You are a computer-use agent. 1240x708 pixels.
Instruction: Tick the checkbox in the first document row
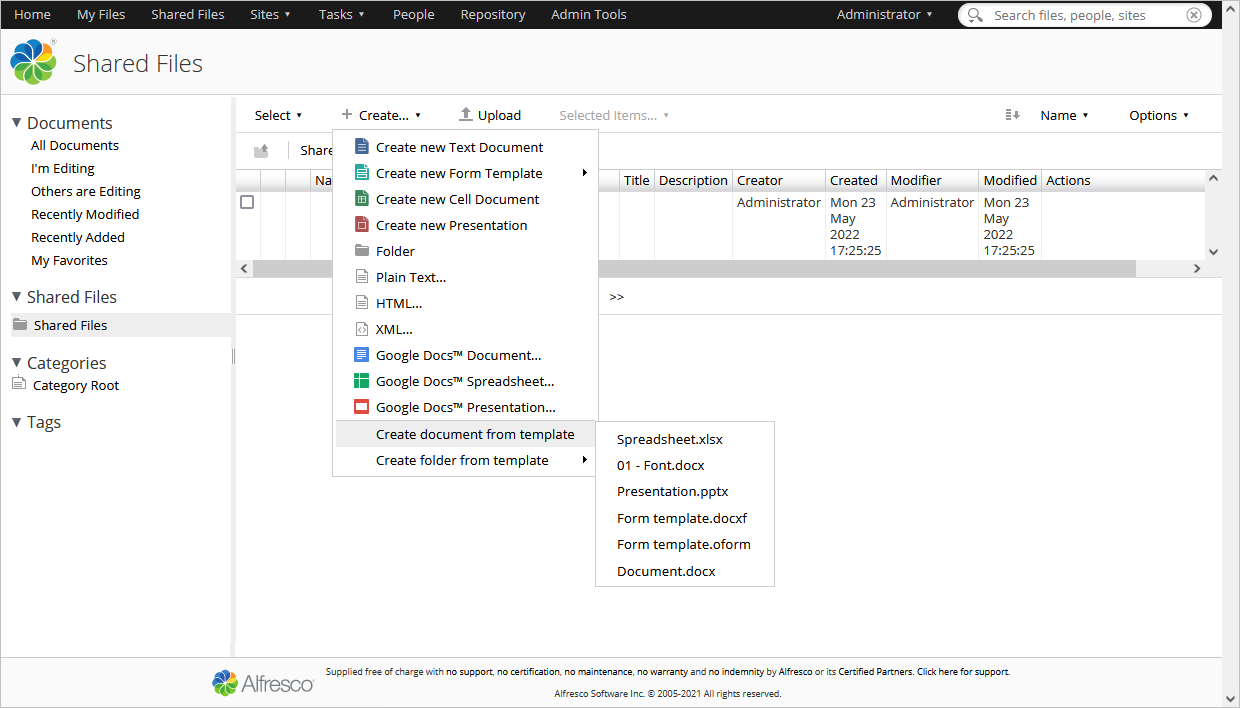tap(247, 202)
